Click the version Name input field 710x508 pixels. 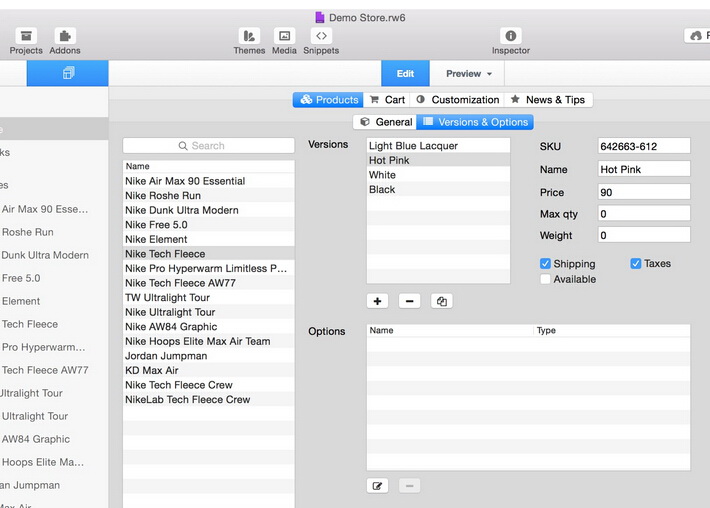644,169
